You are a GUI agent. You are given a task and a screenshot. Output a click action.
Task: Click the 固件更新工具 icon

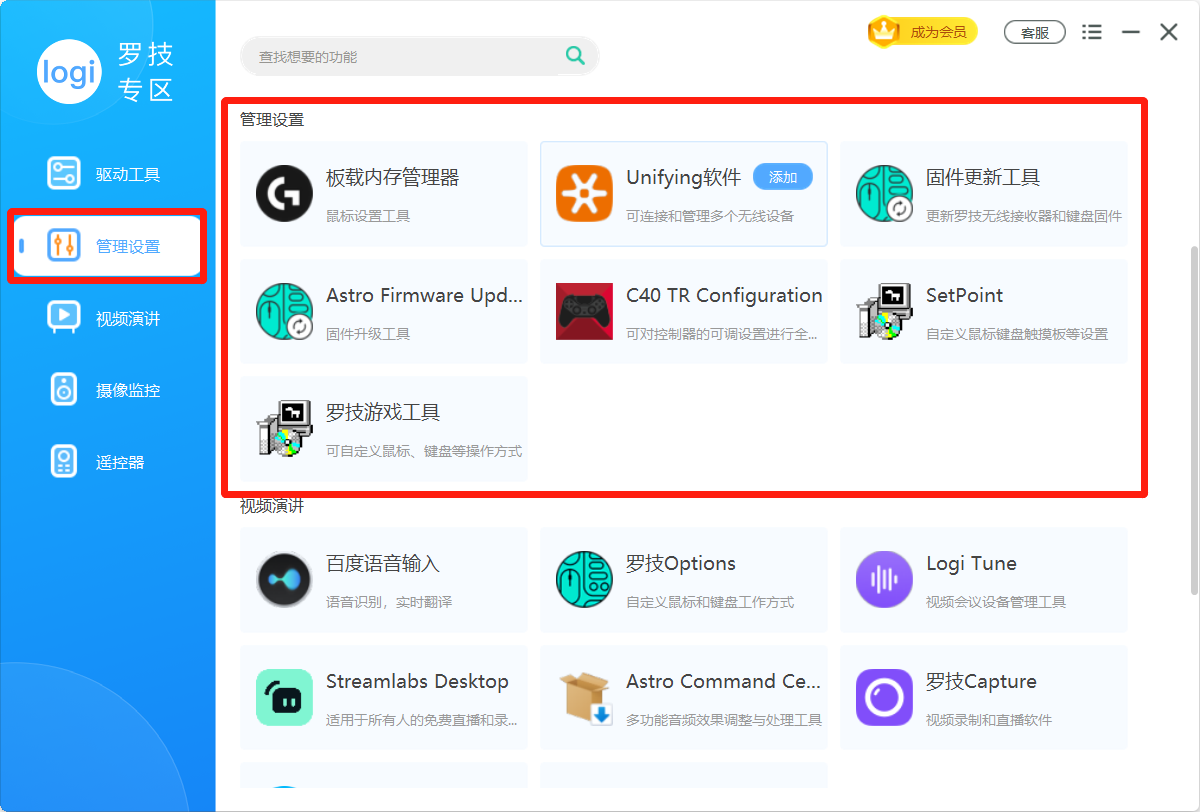pos(884,193)
